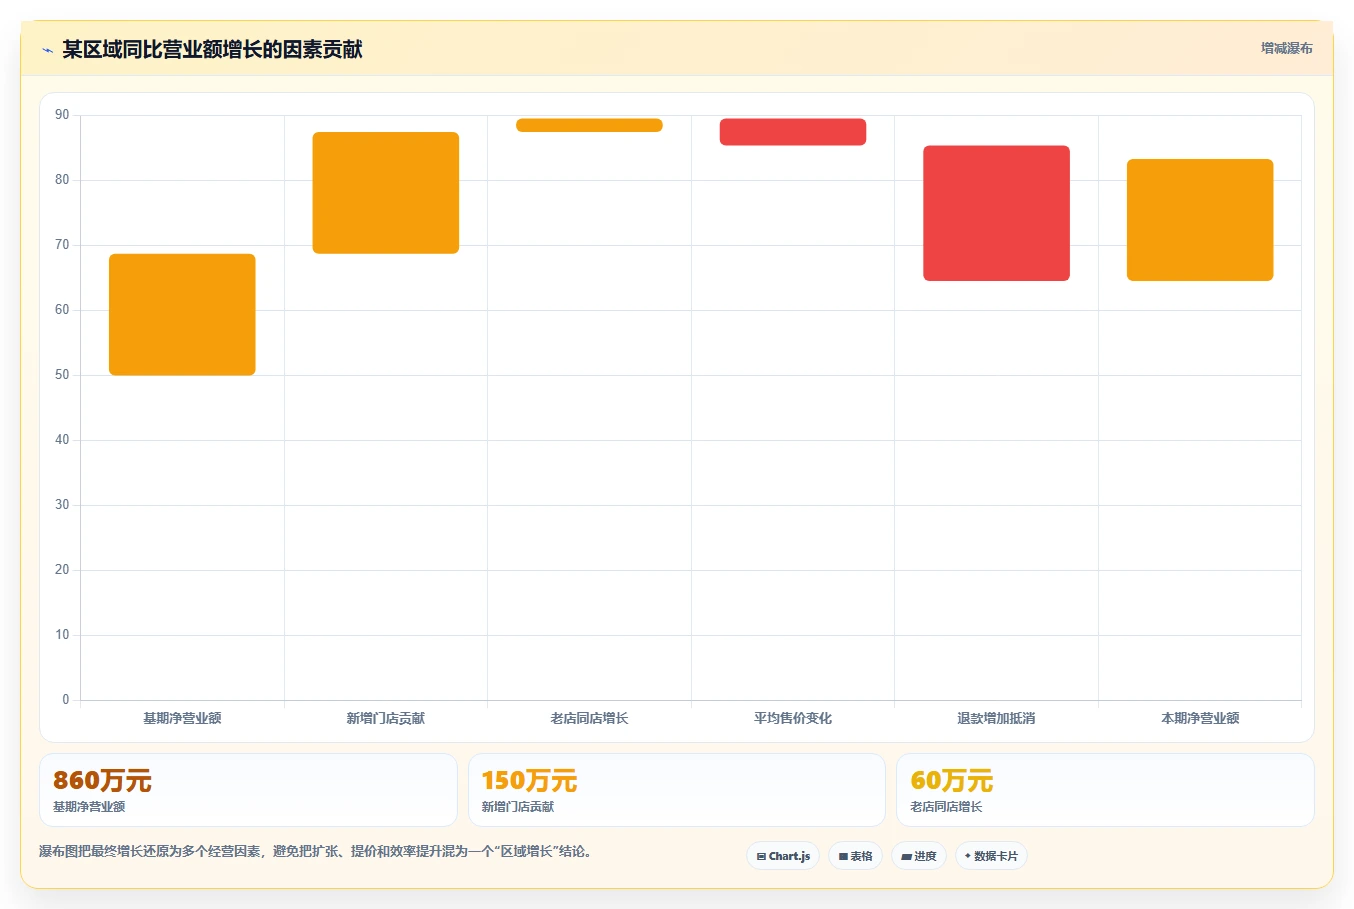Click the 本期净营业额 axis label
1354x909 pixels.
1200,718
